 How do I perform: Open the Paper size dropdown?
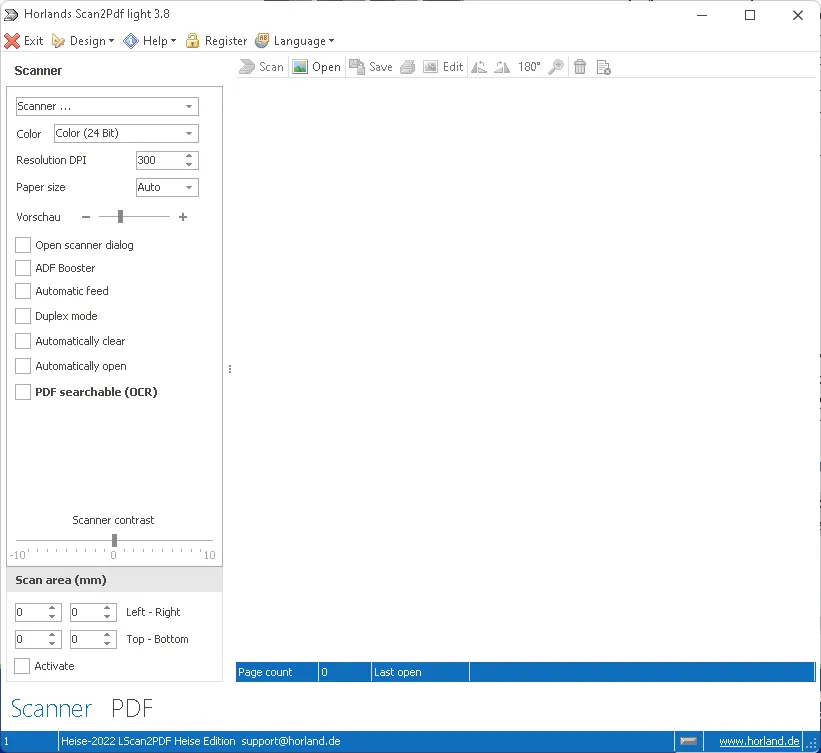point(188,187)
